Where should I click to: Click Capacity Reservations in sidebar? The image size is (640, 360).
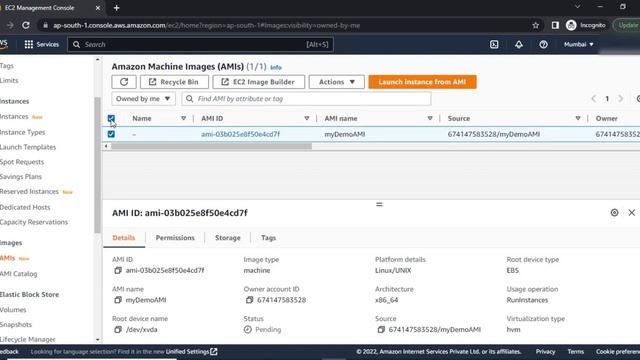click(34, 222)
